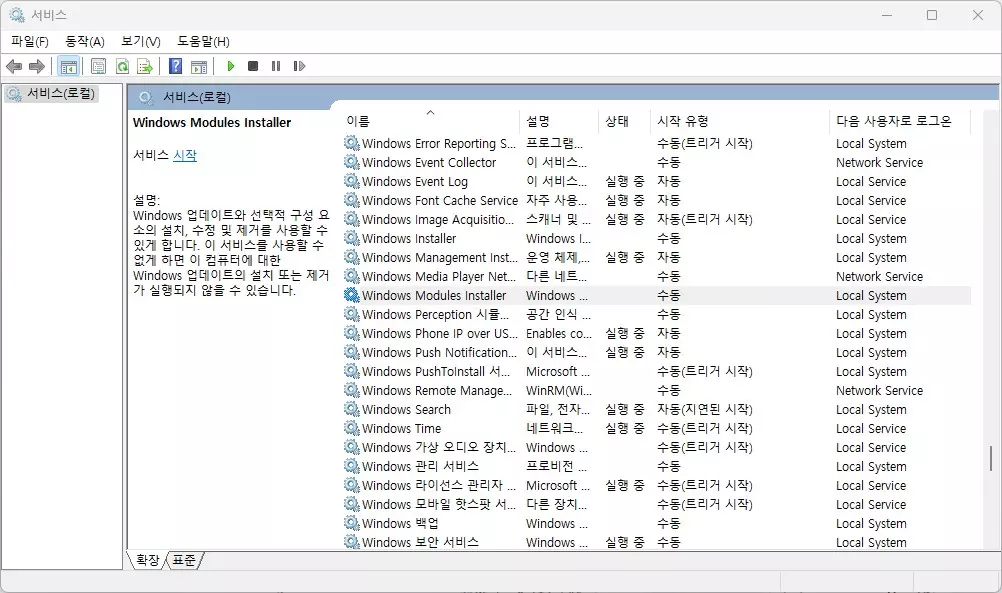This screenshot has height=593, width=1002.
Task: Open the 보기(V) menu
Action: 141,42
